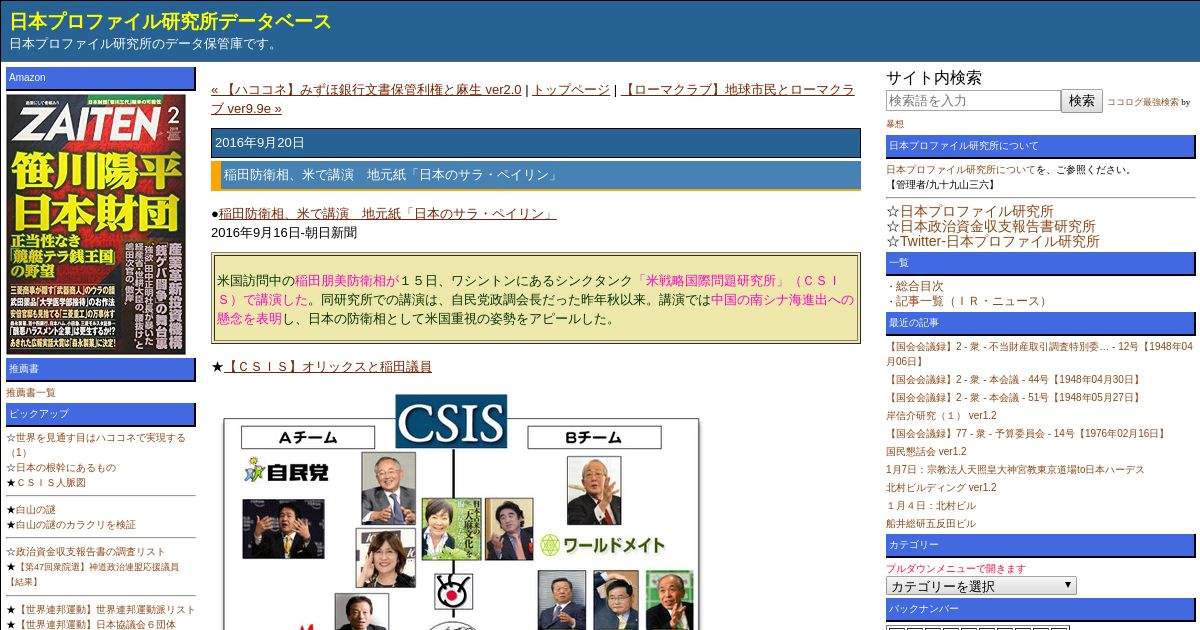
Task: Open 国会会議録 予算委員会 14号 1976年 article
Action: 1027,434
